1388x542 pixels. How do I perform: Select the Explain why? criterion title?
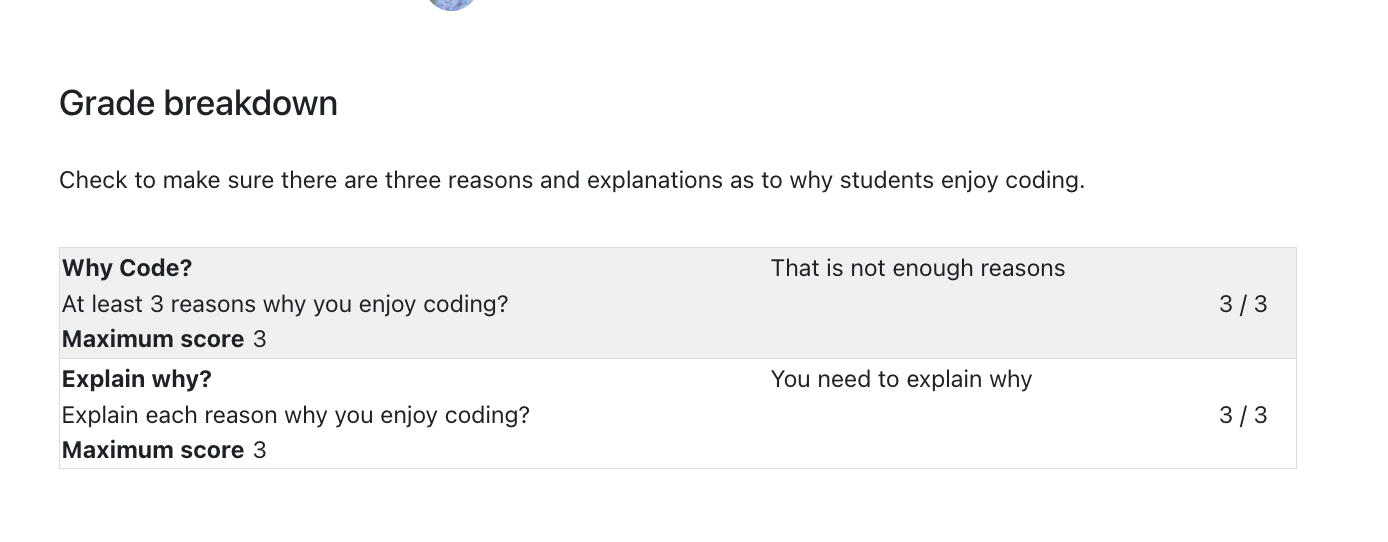(137, 379)
